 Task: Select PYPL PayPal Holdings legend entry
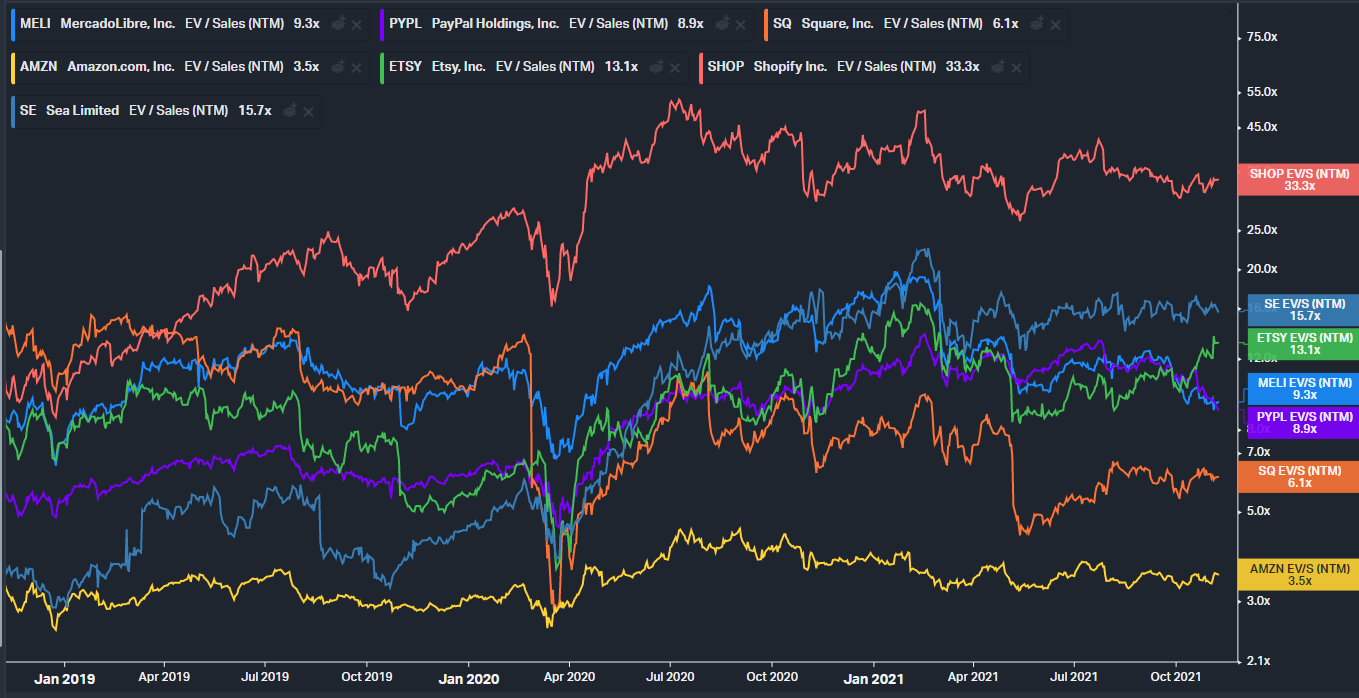pos(568,24)
